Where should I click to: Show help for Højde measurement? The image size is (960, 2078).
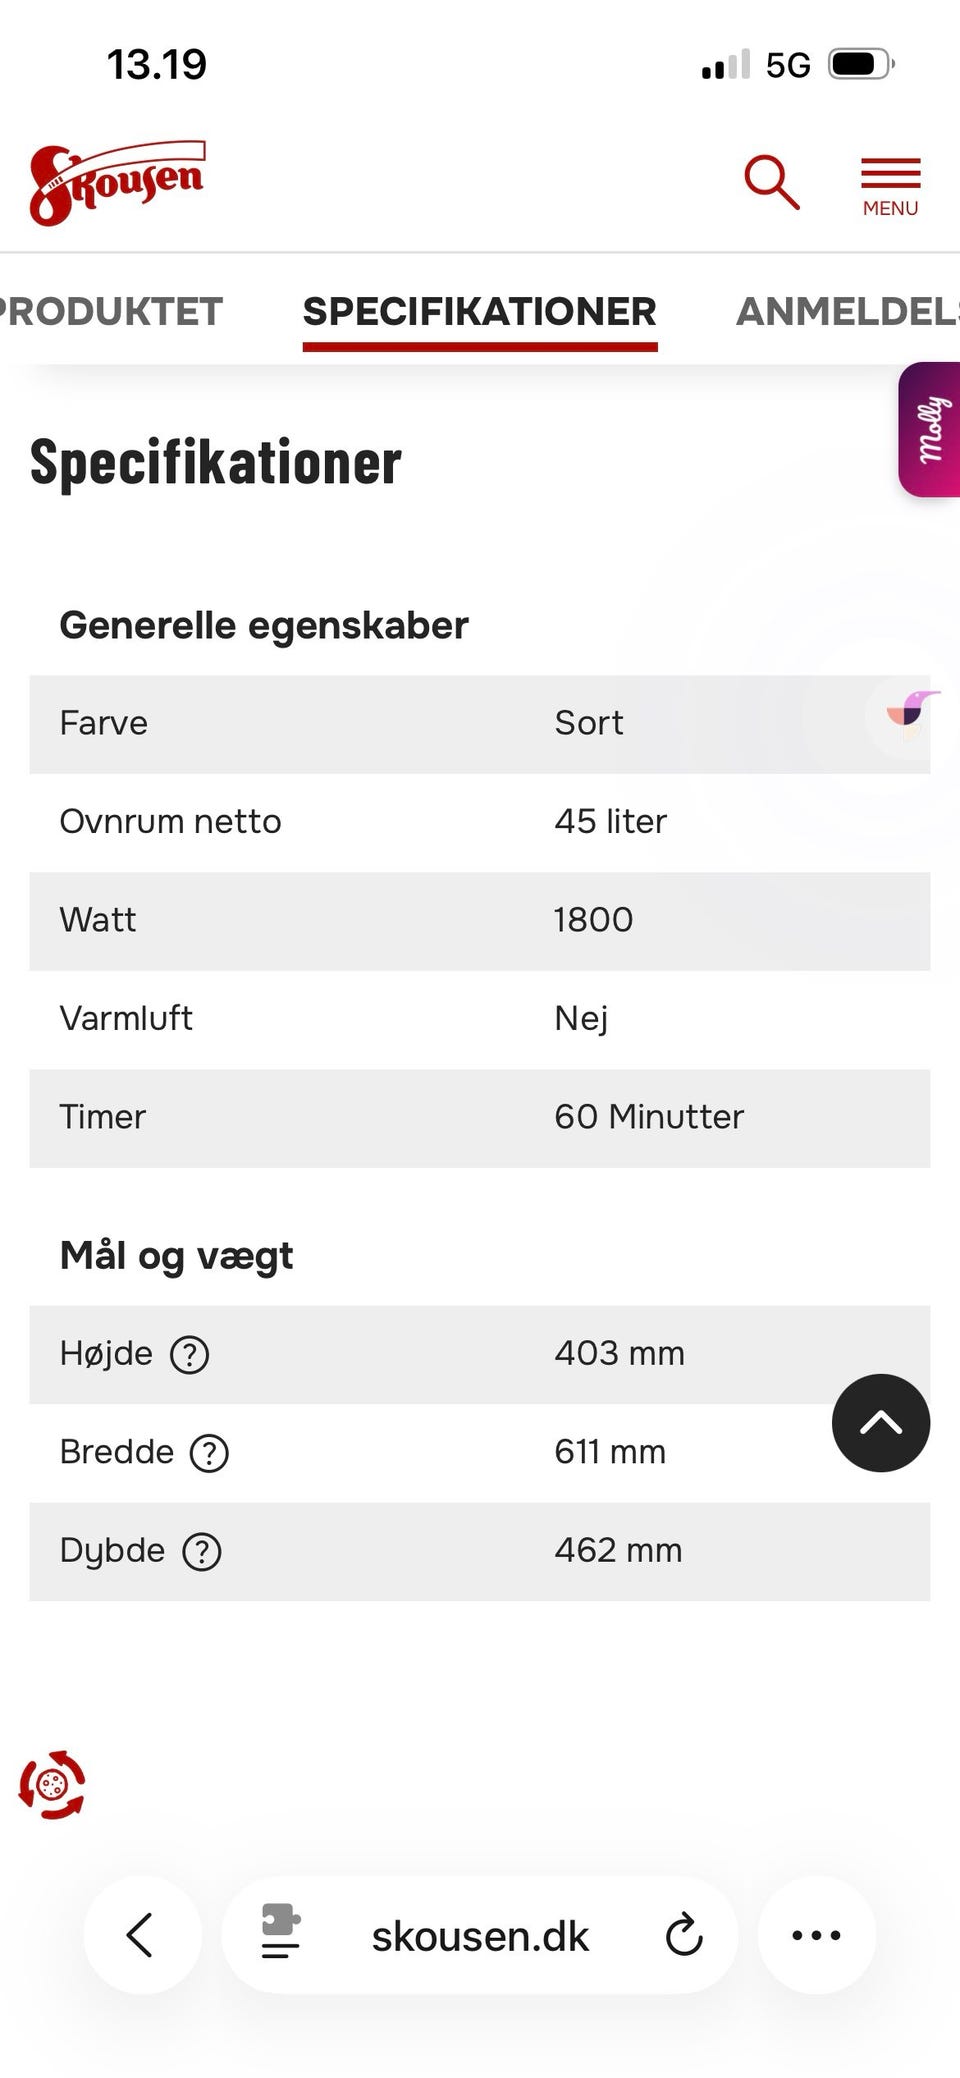point(190,1355)
